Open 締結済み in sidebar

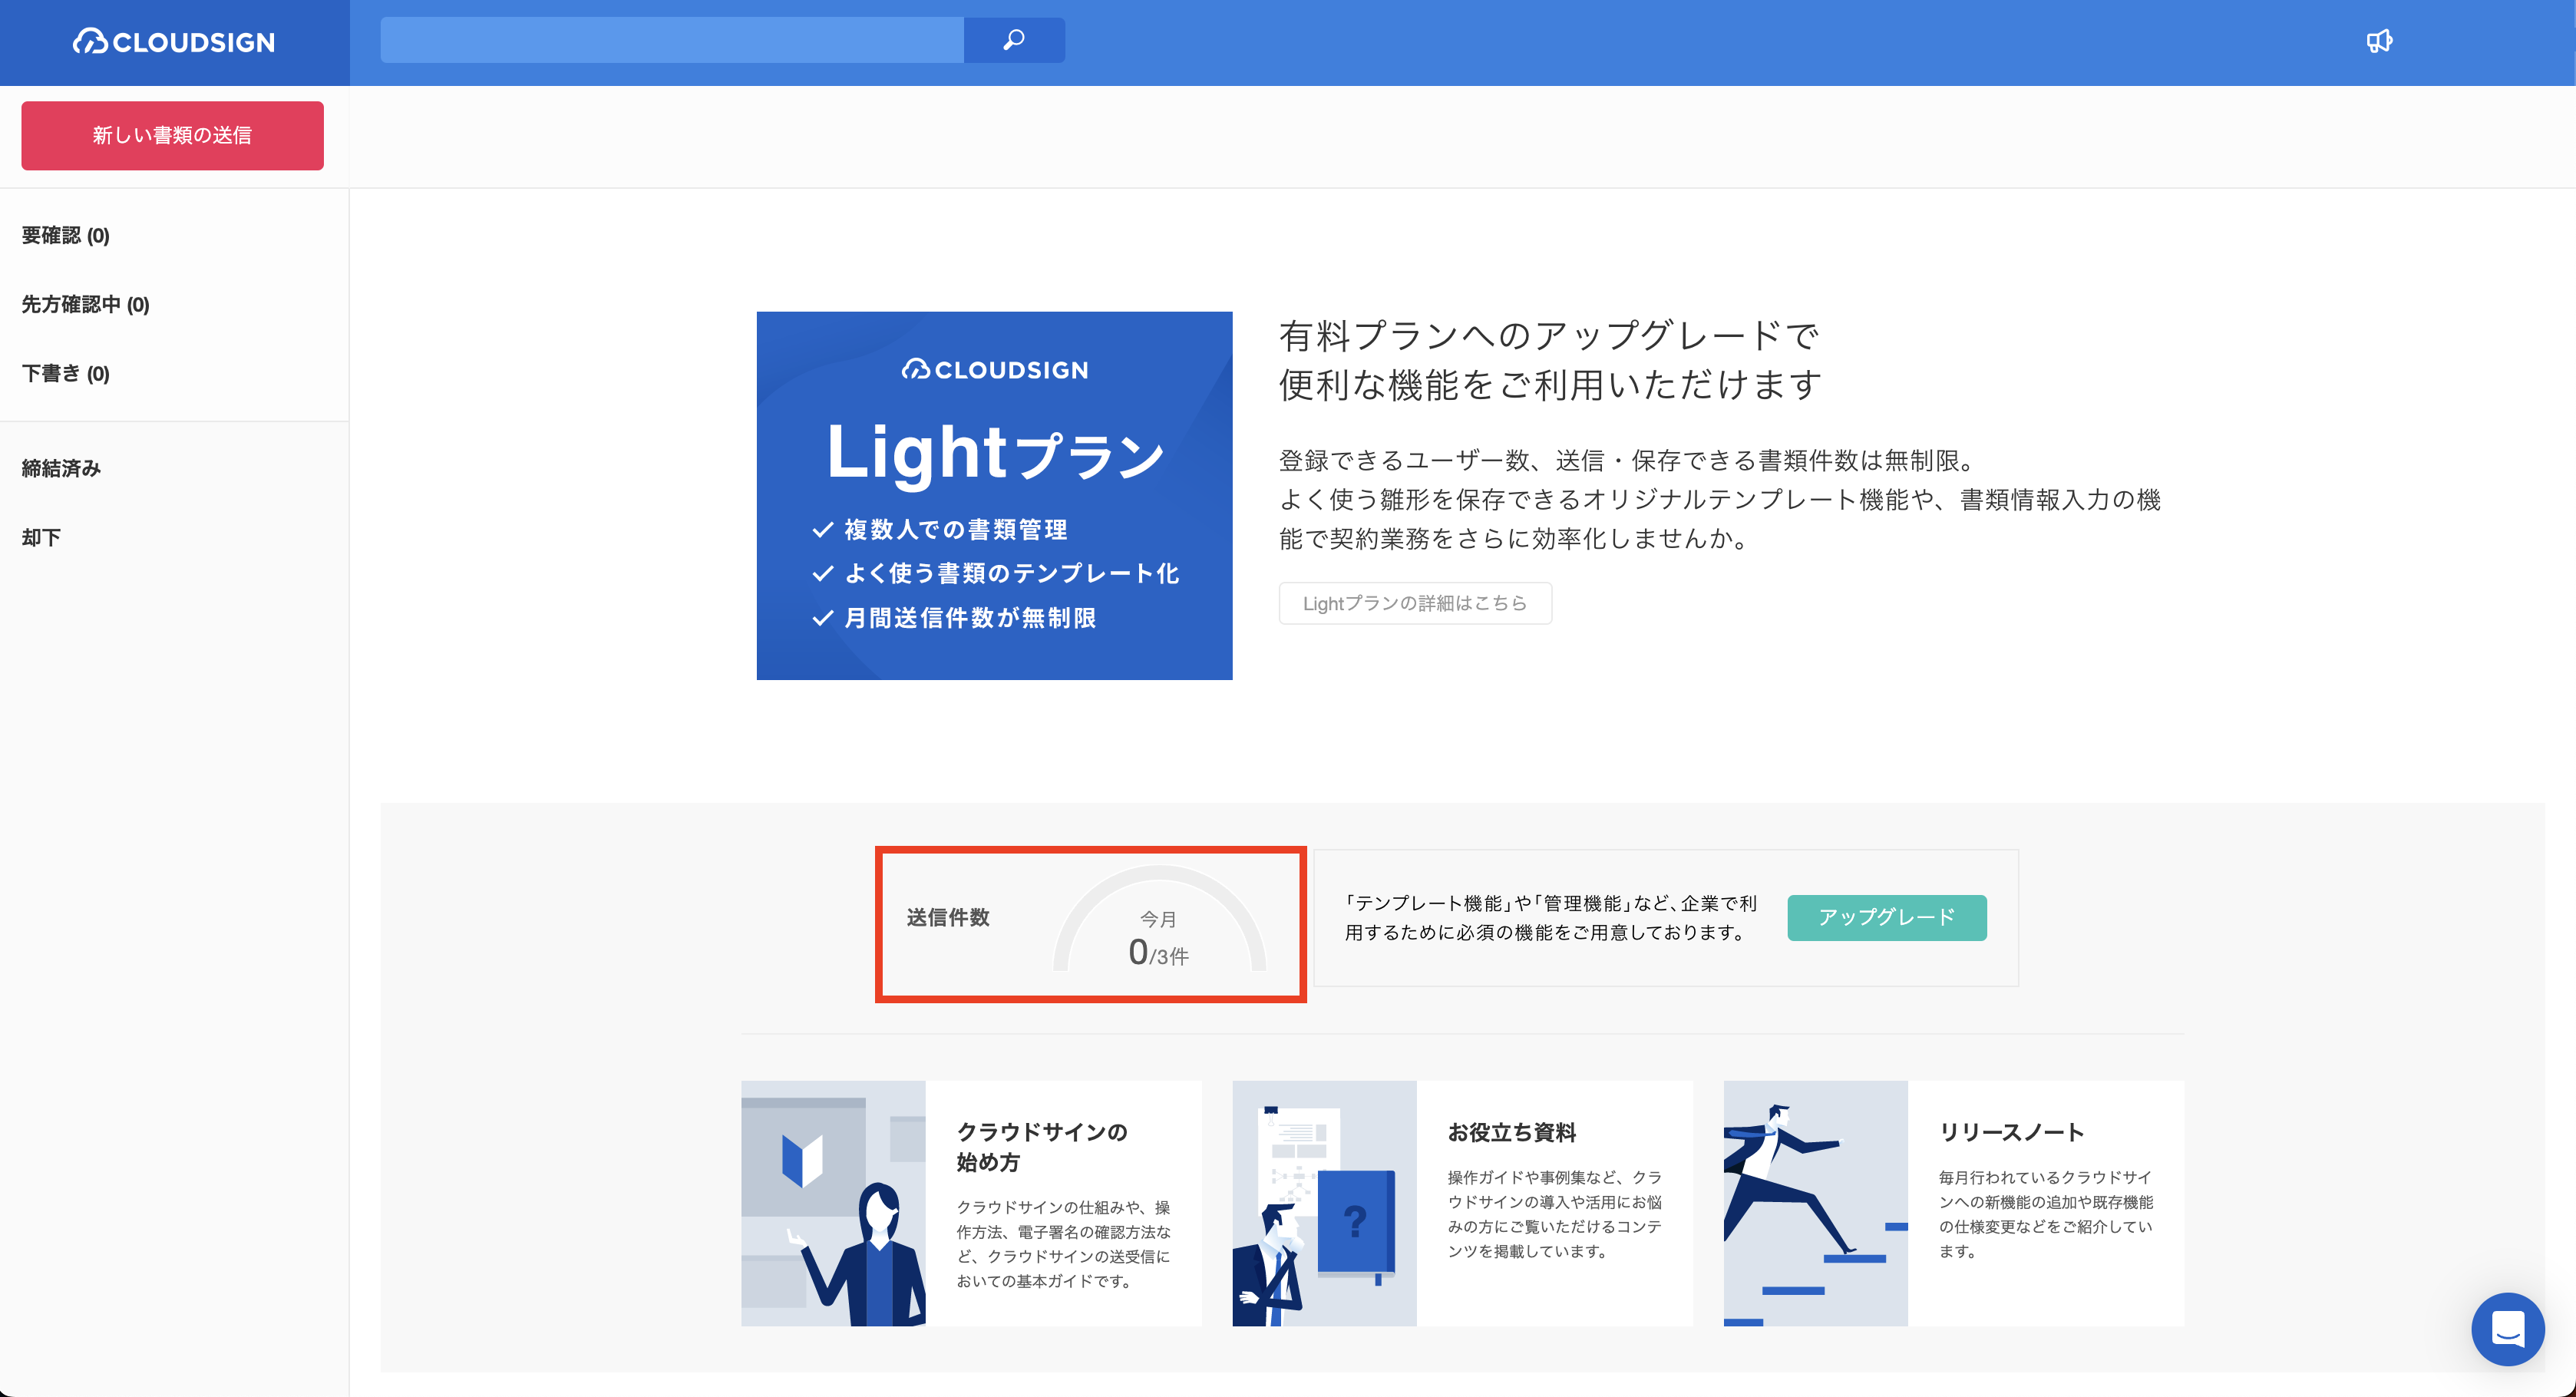point(62,468)
